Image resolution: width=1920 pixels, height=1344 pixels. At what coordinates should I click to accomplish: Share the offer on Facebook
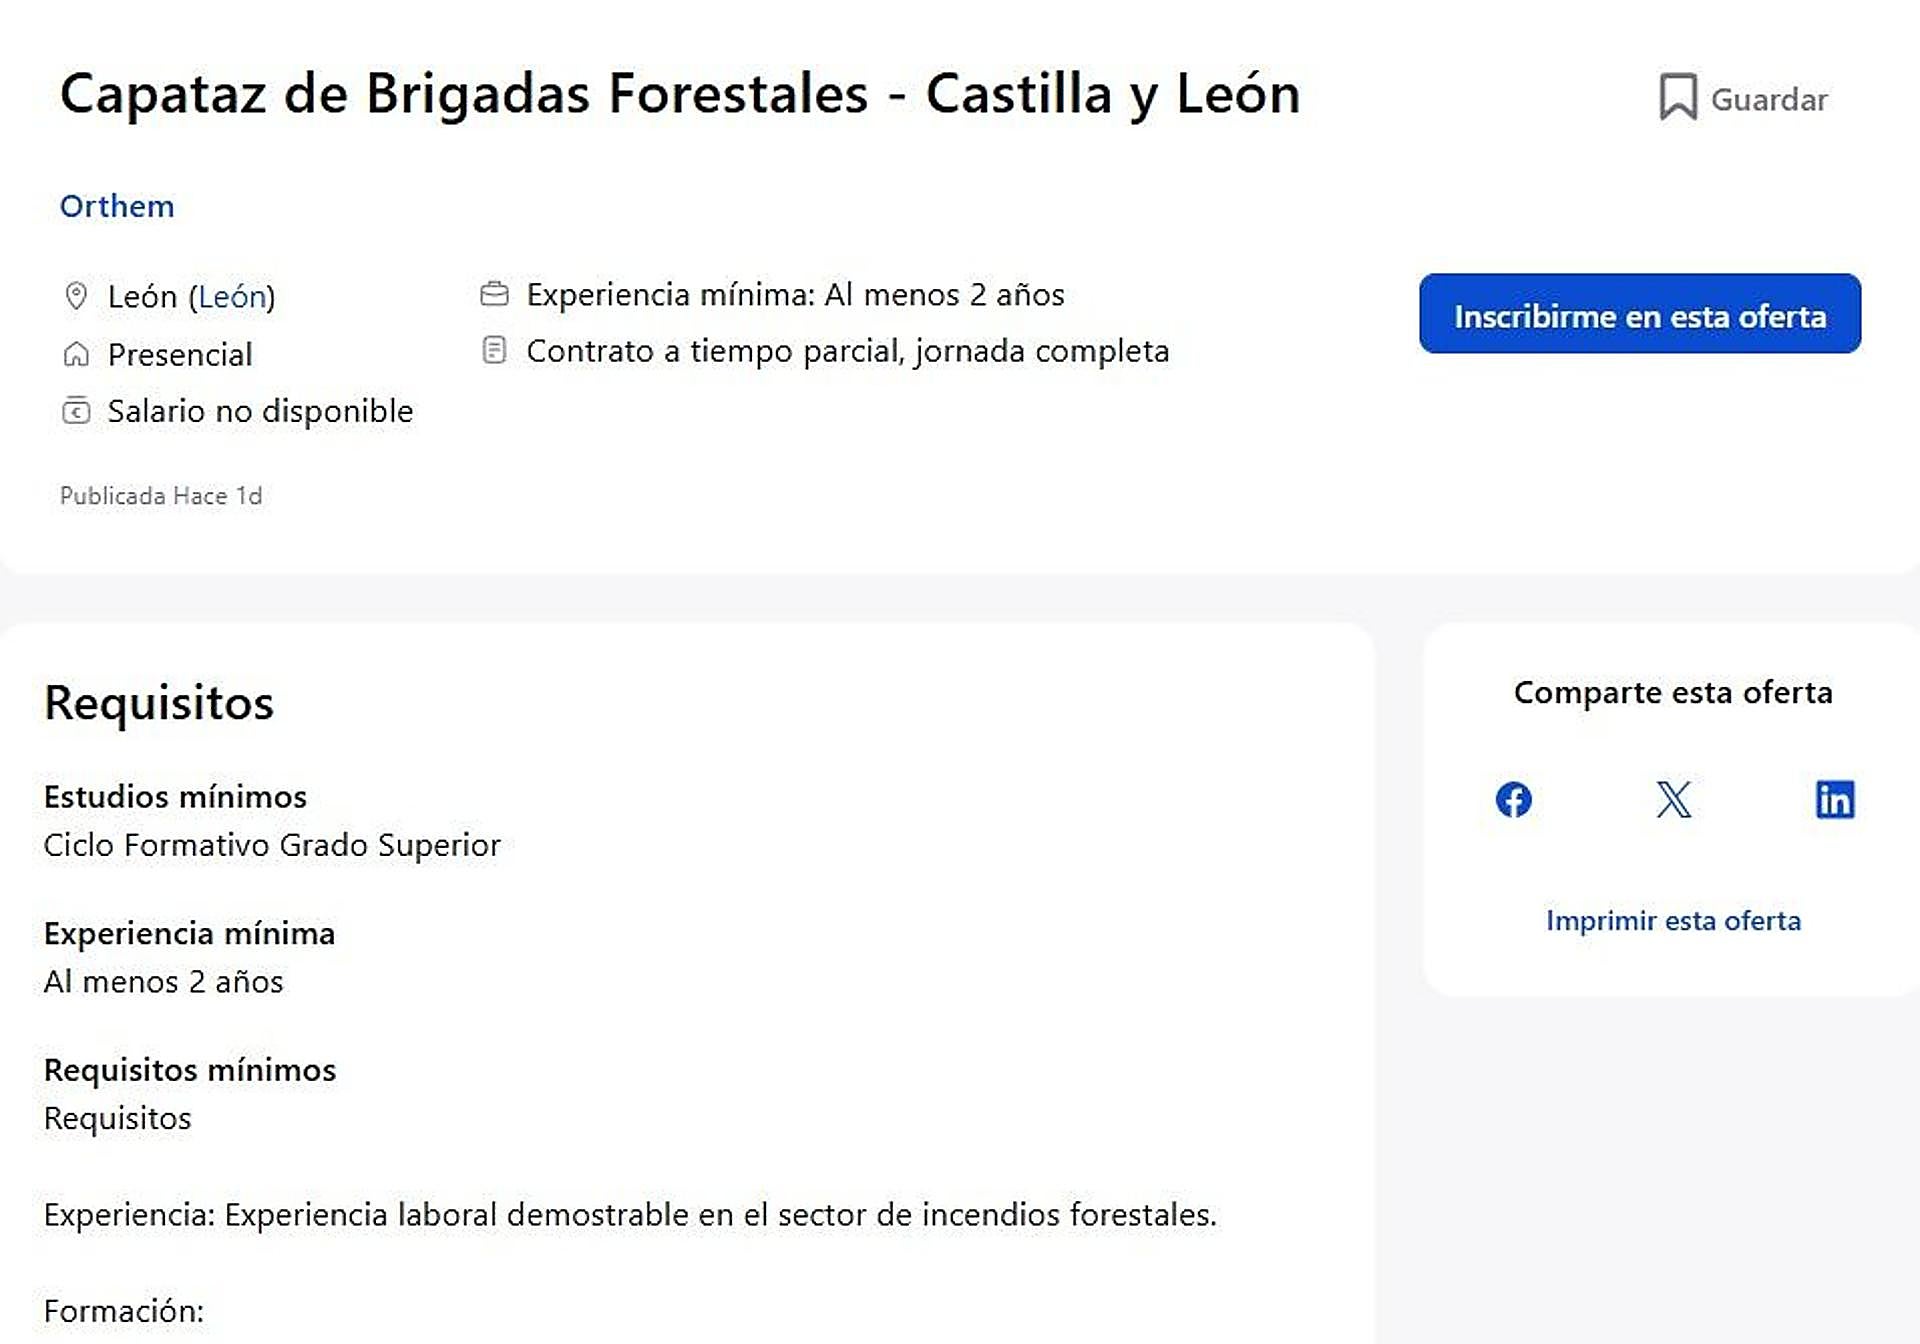[1513, 800]
